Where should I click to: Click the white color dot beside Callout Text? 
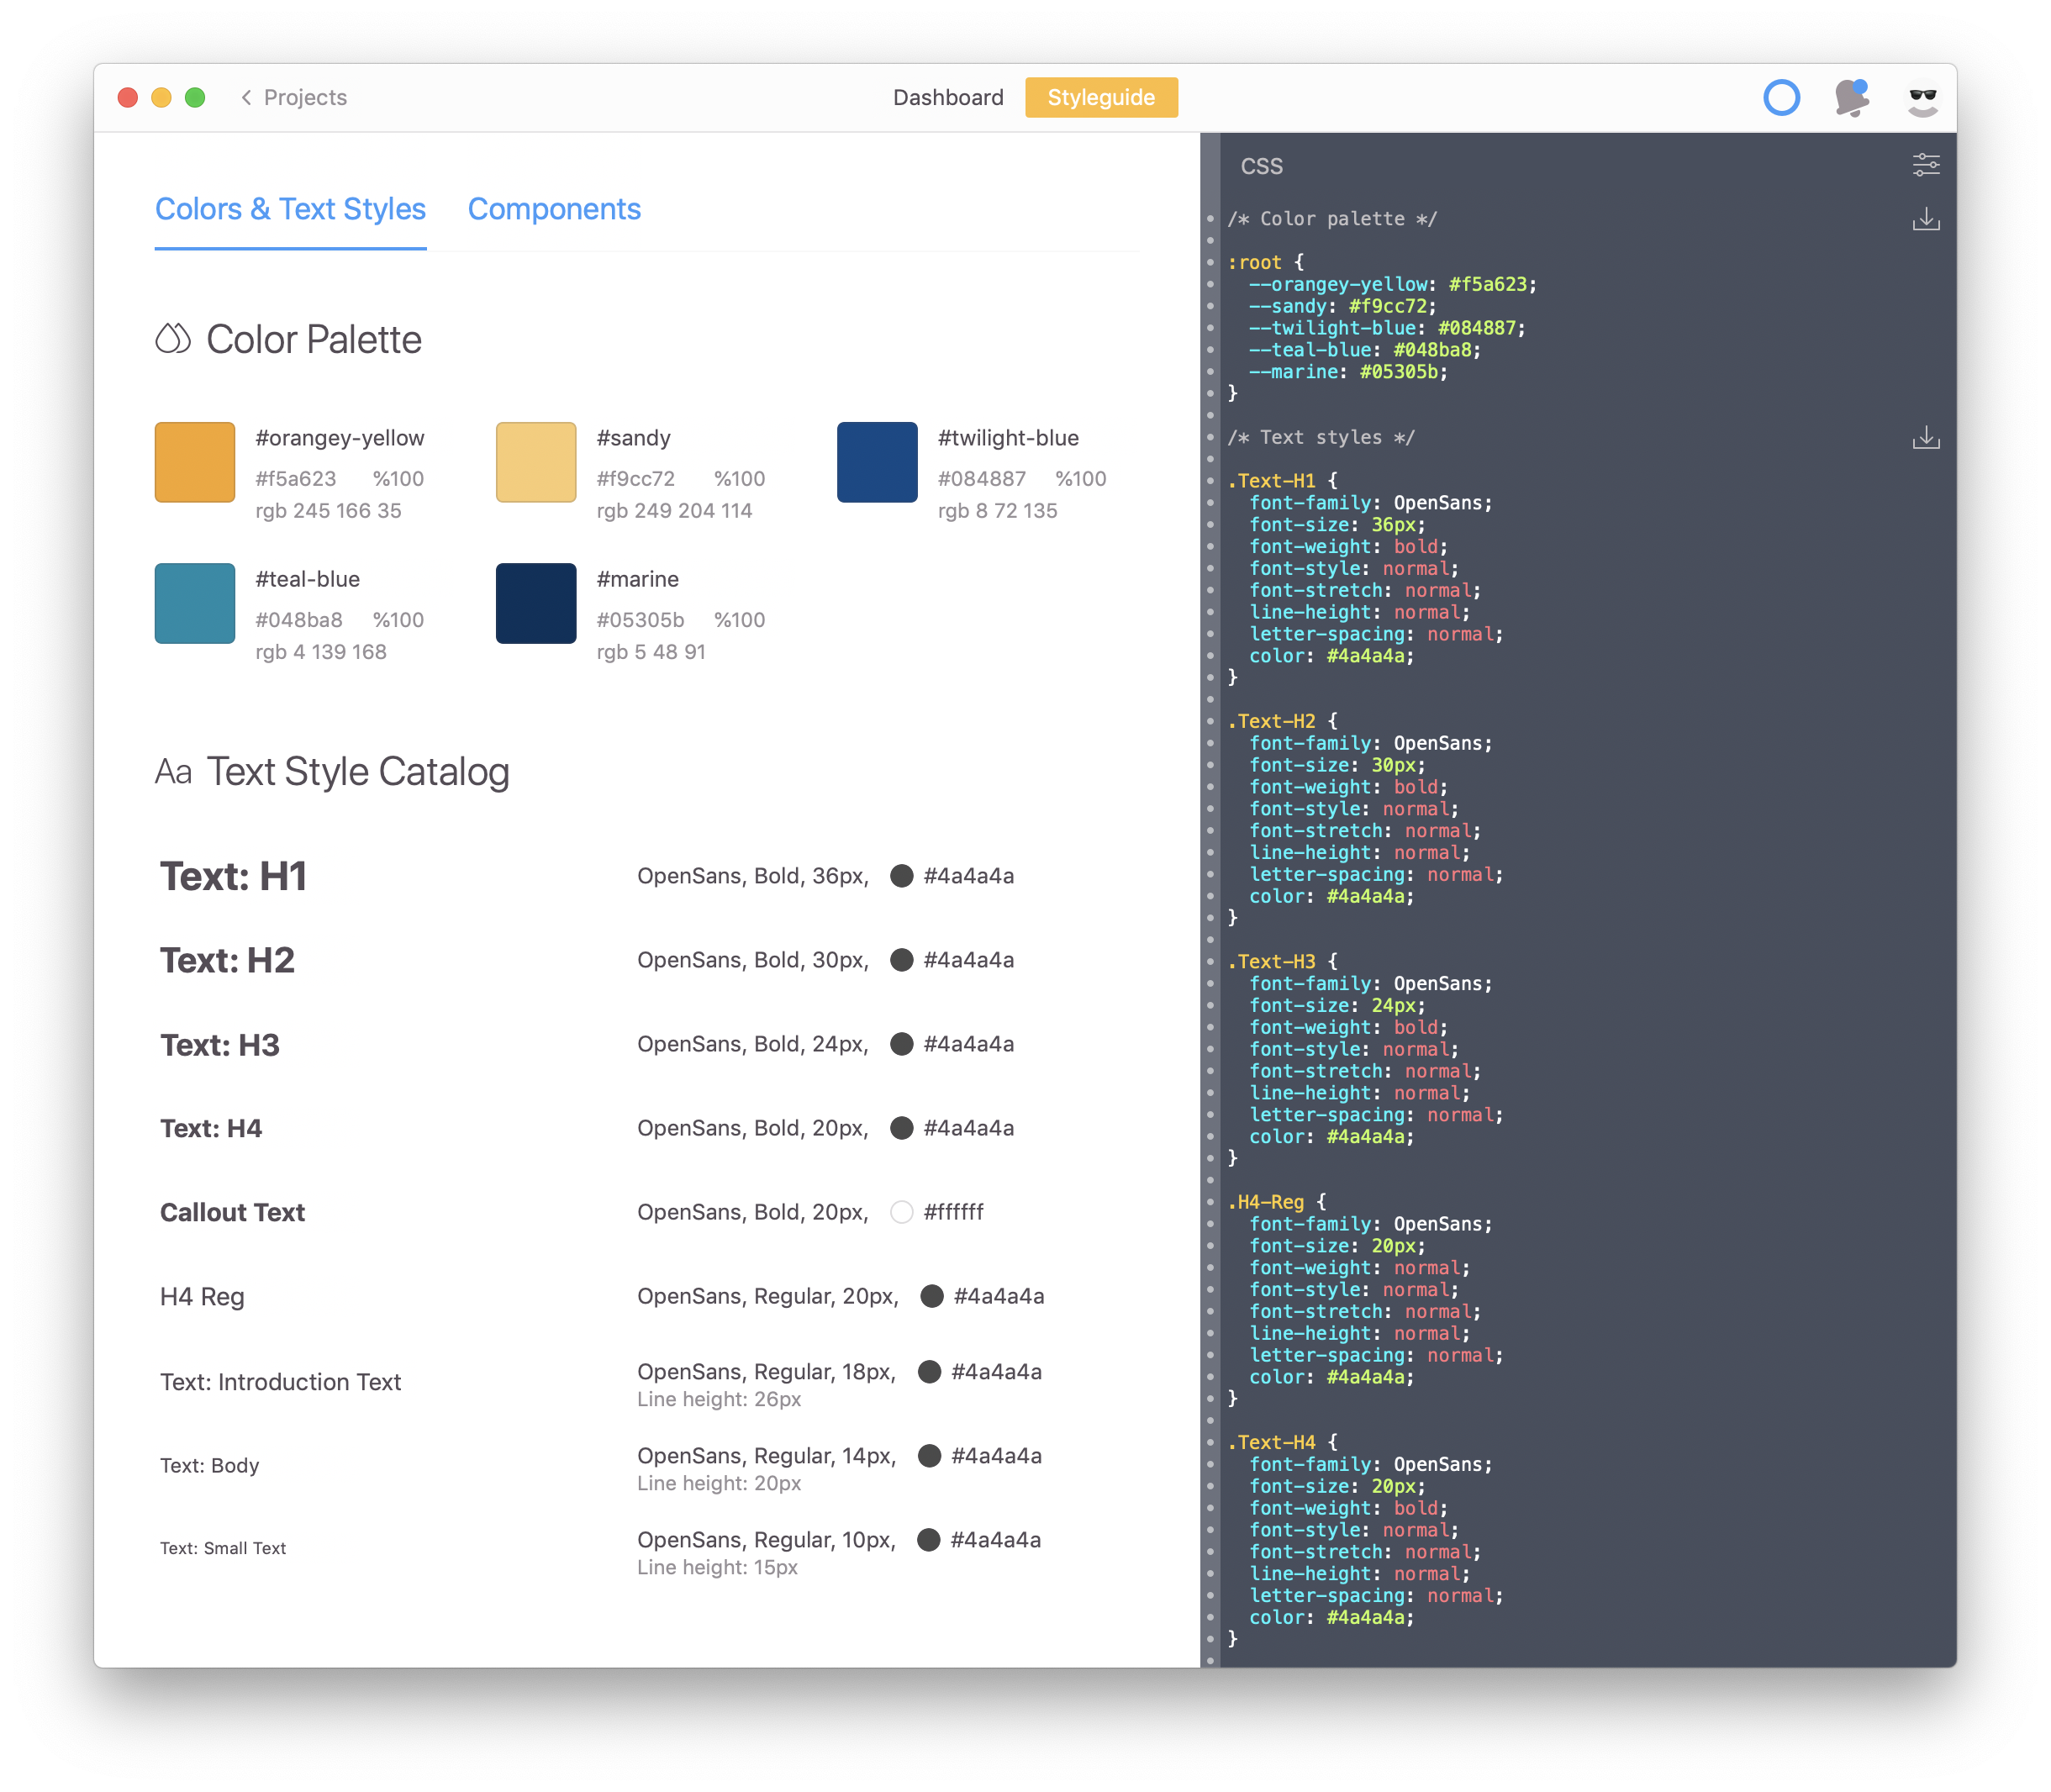click(901, 1212)
